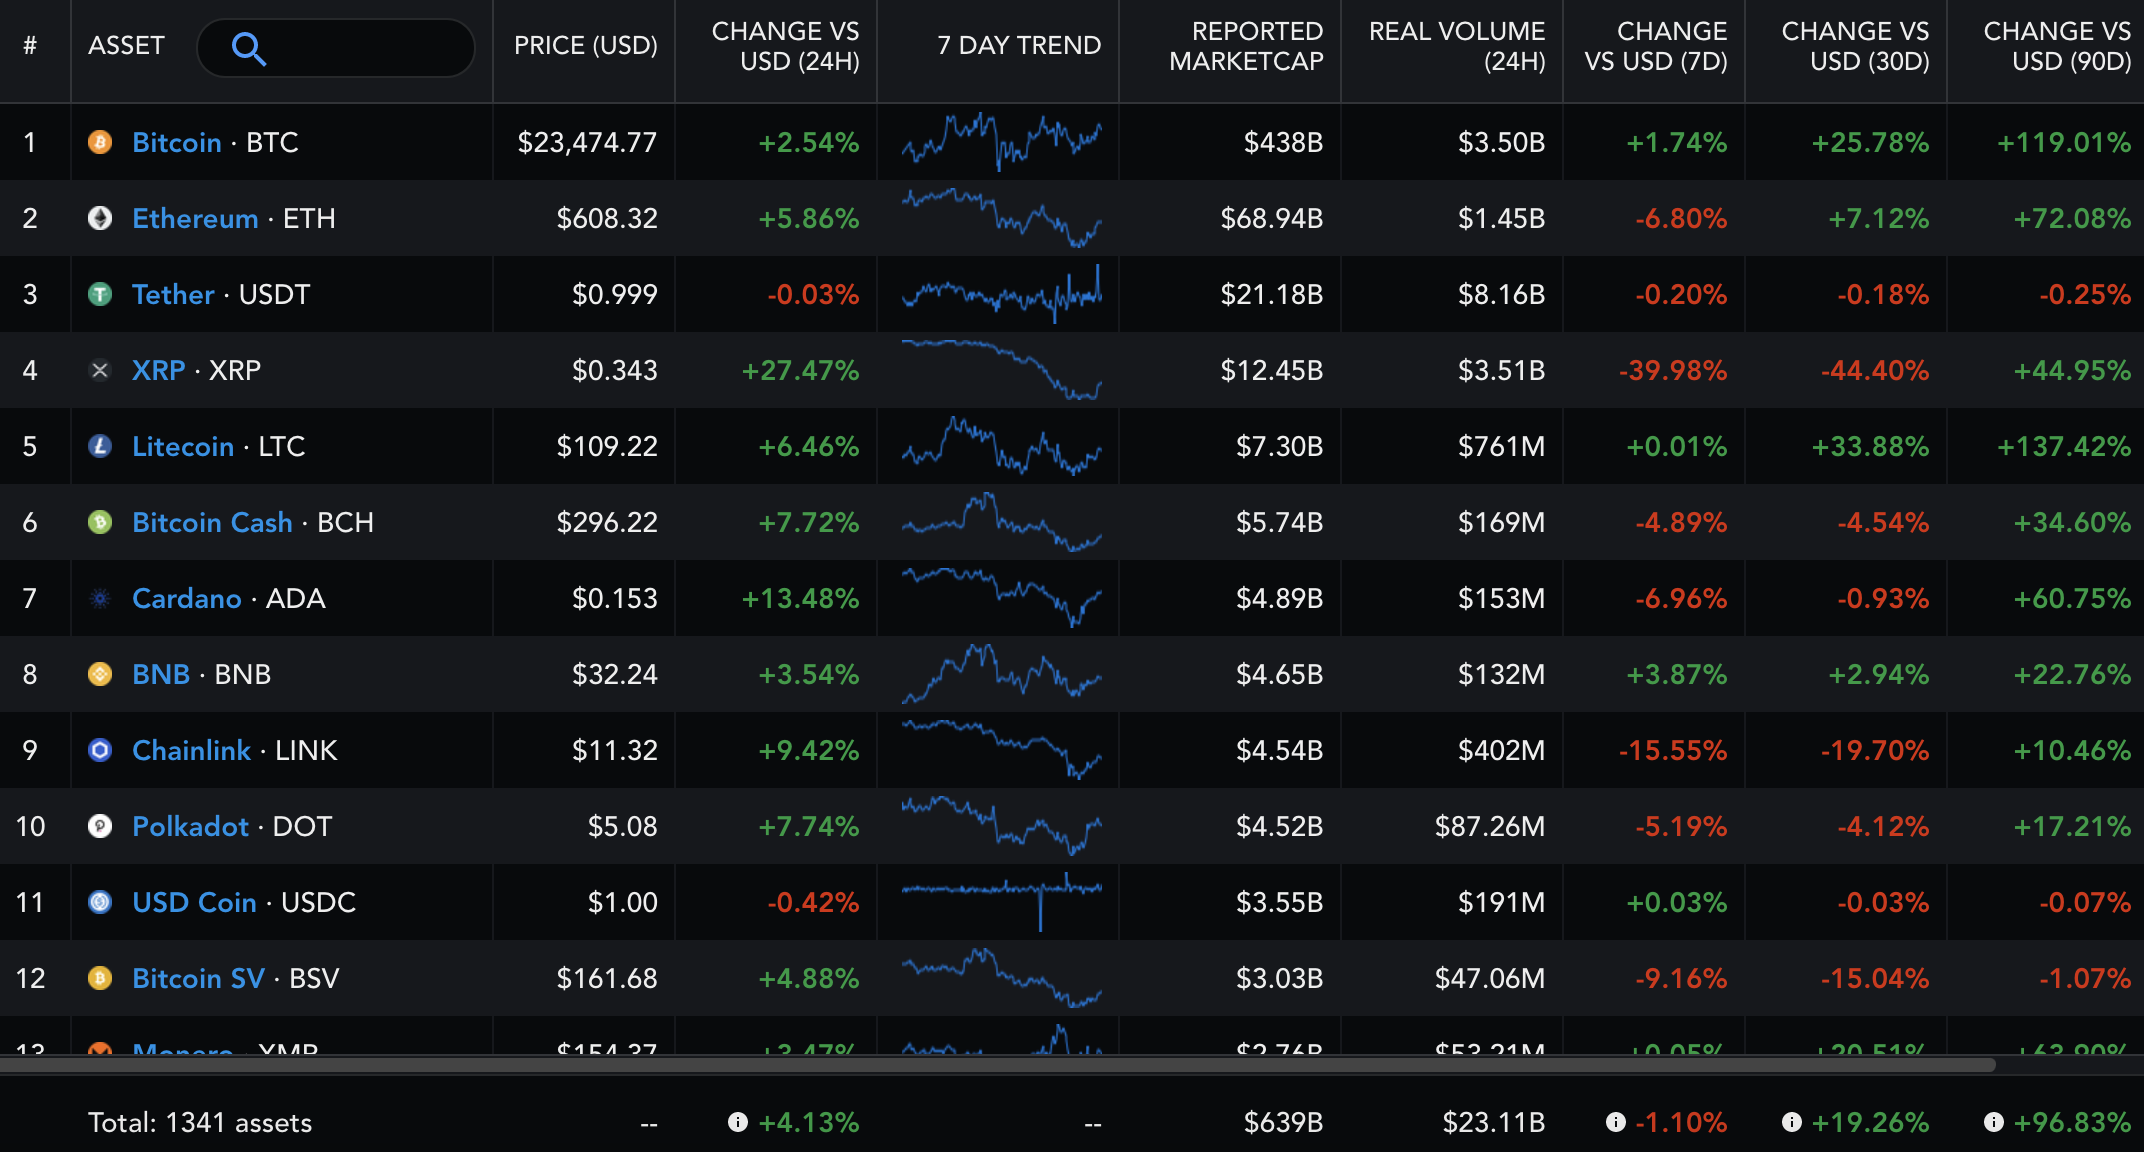This screenshot has height=1152, width=2144.
Task: Click the USD Coin logo icon
Action: 100,902
